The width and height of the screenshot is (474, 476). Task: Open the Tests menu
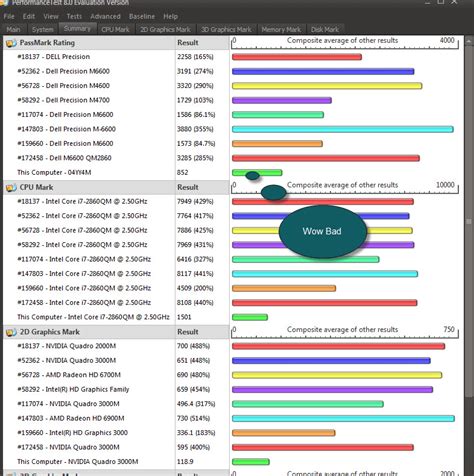tap(74, 16)
